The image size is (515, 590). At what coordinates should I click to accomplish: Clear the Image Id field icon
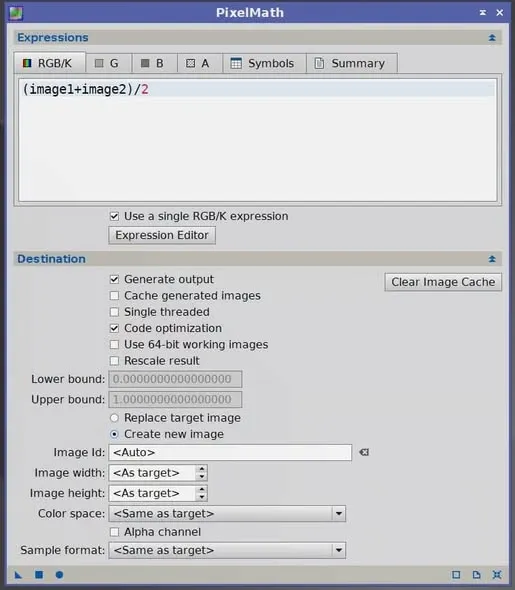point(364,452)
